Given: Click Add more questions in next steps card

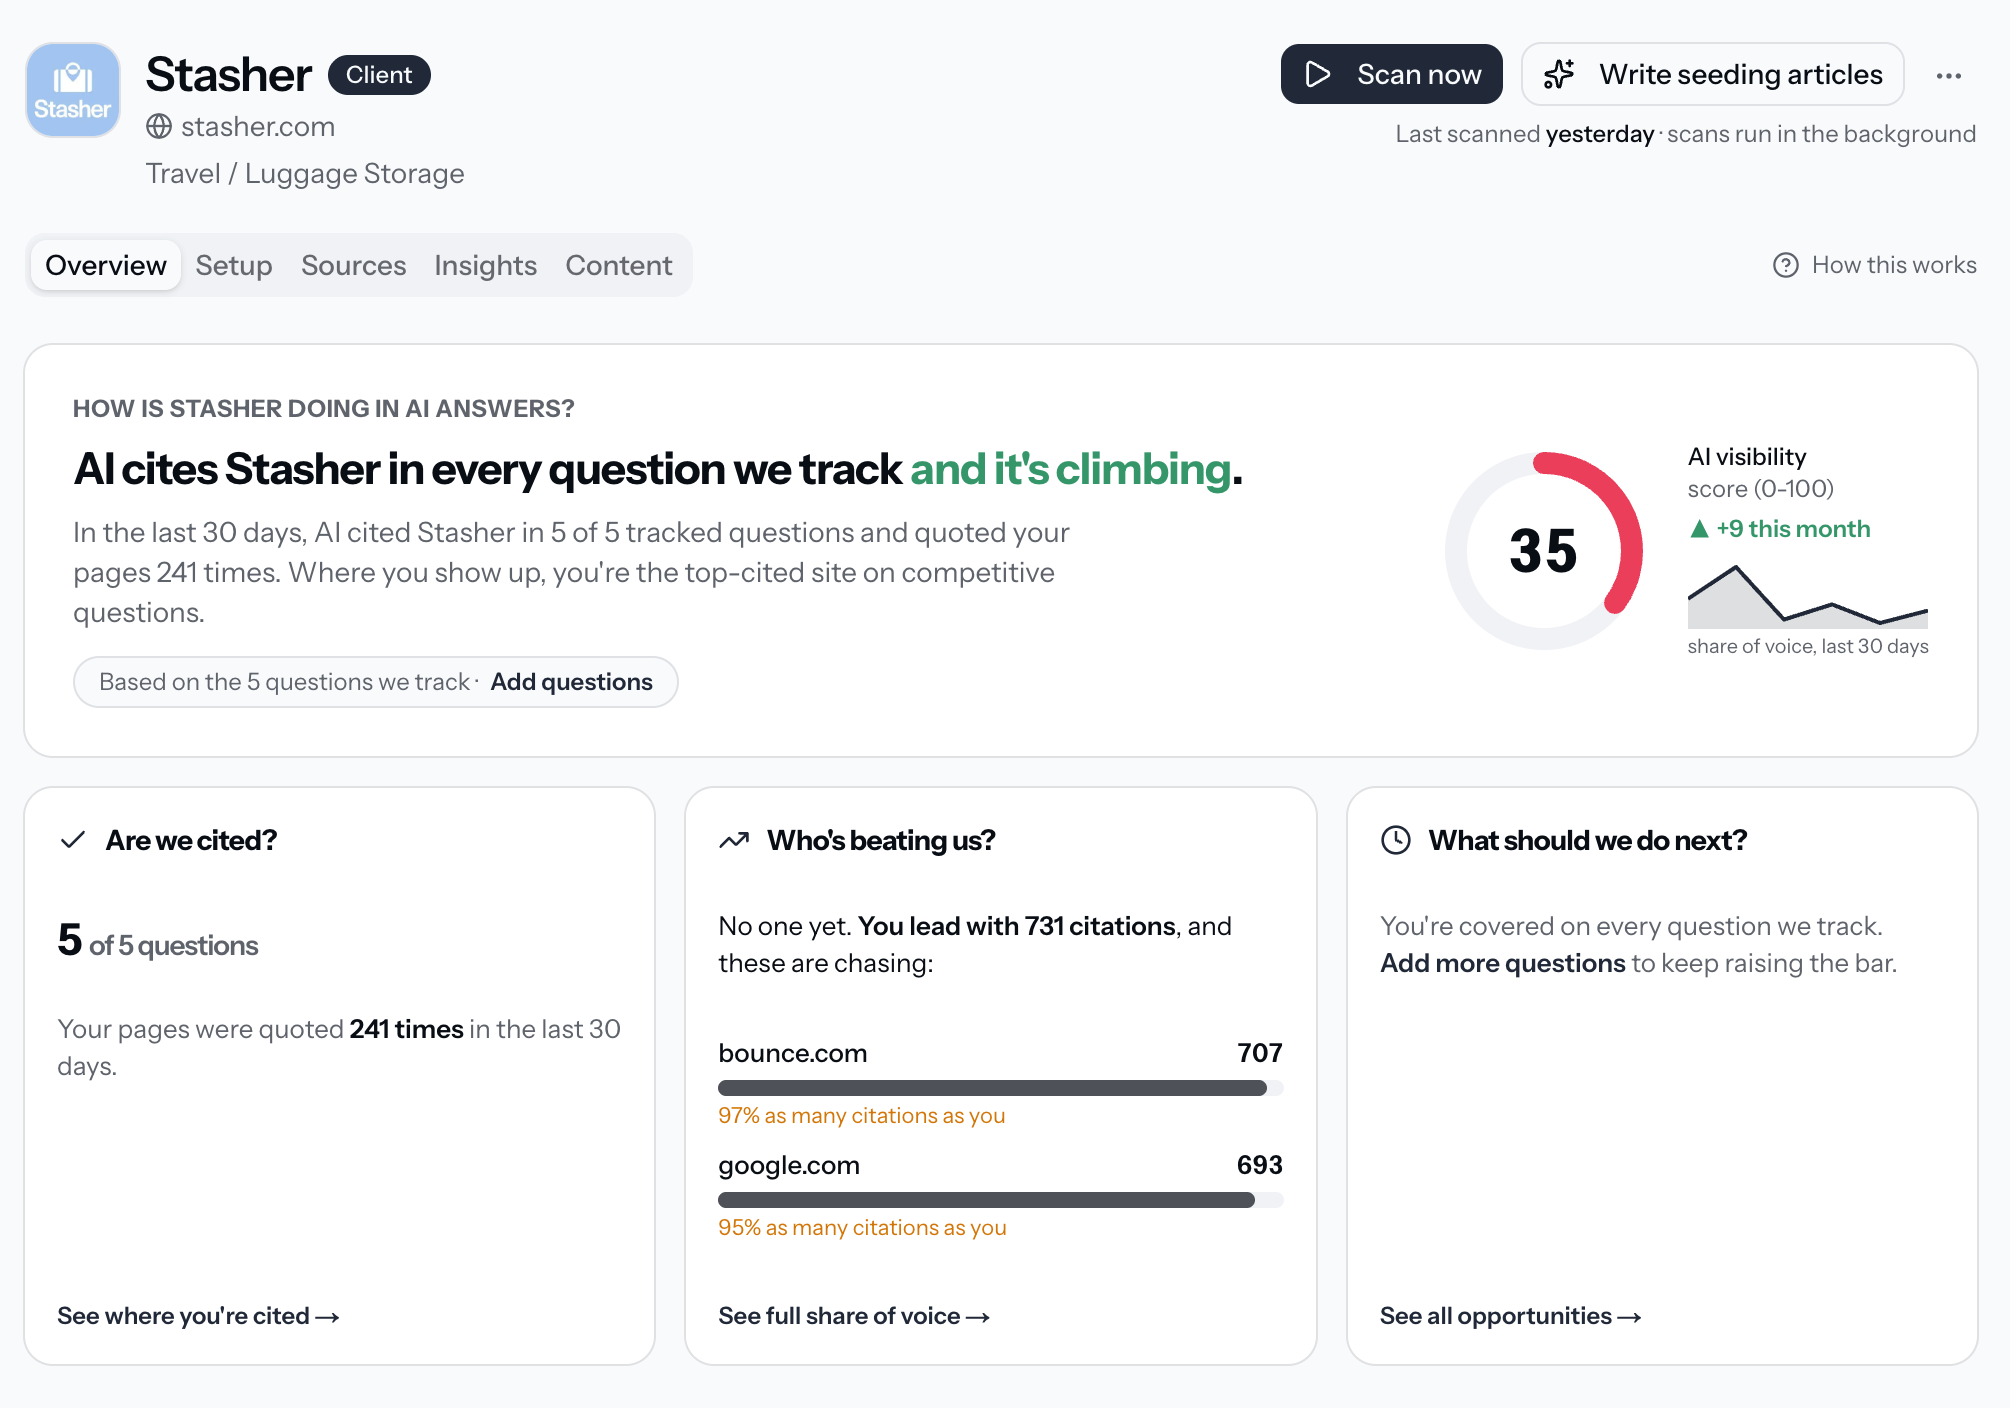Looking at the screenshot, I should [1502, 963].
